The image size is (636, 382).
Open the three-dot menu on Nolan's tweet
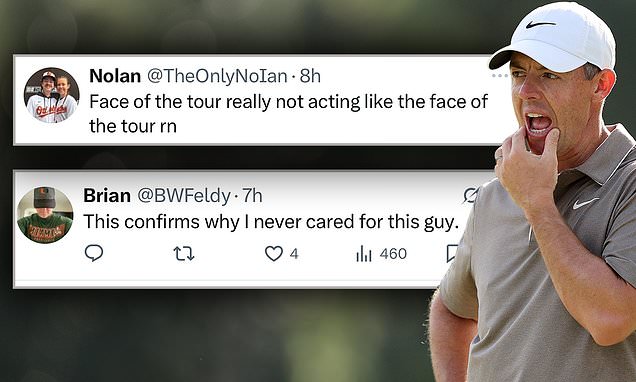pyautogui.click(x=499, y=76)
